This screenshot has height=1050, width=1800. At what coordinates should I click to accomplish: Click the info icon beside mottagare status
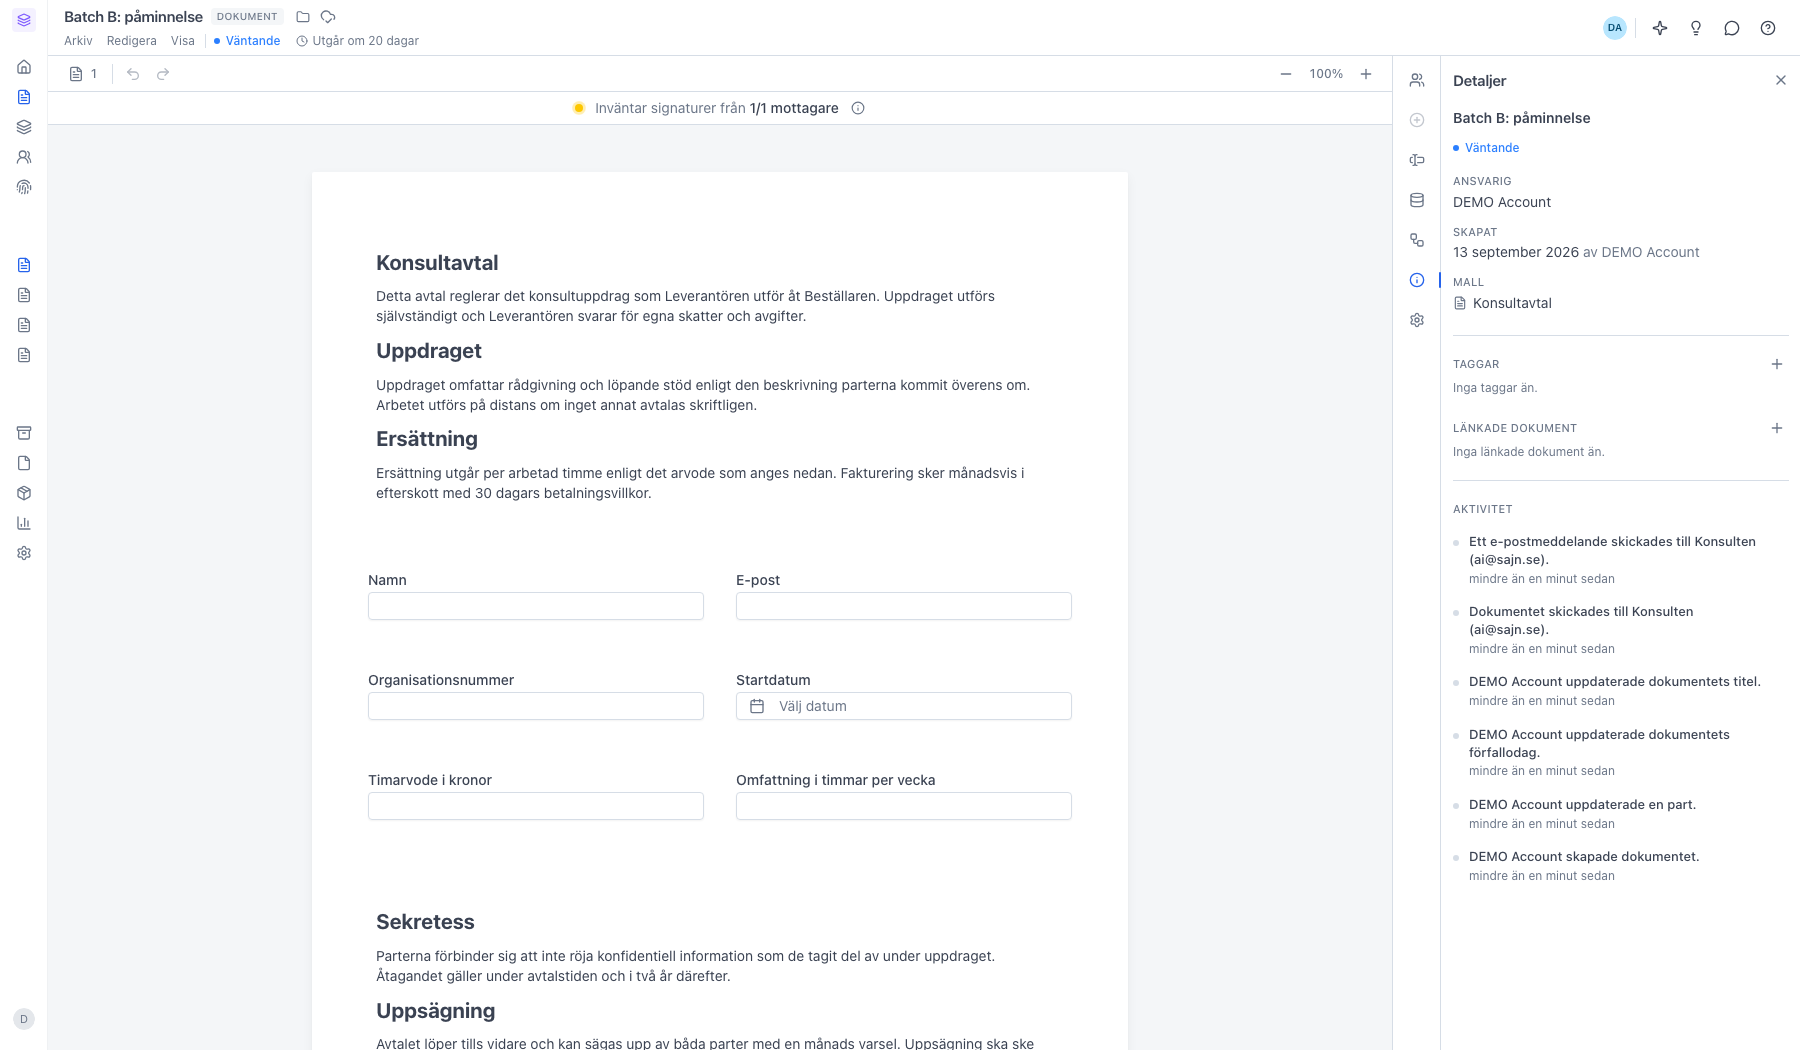click(x=858, y=108)
